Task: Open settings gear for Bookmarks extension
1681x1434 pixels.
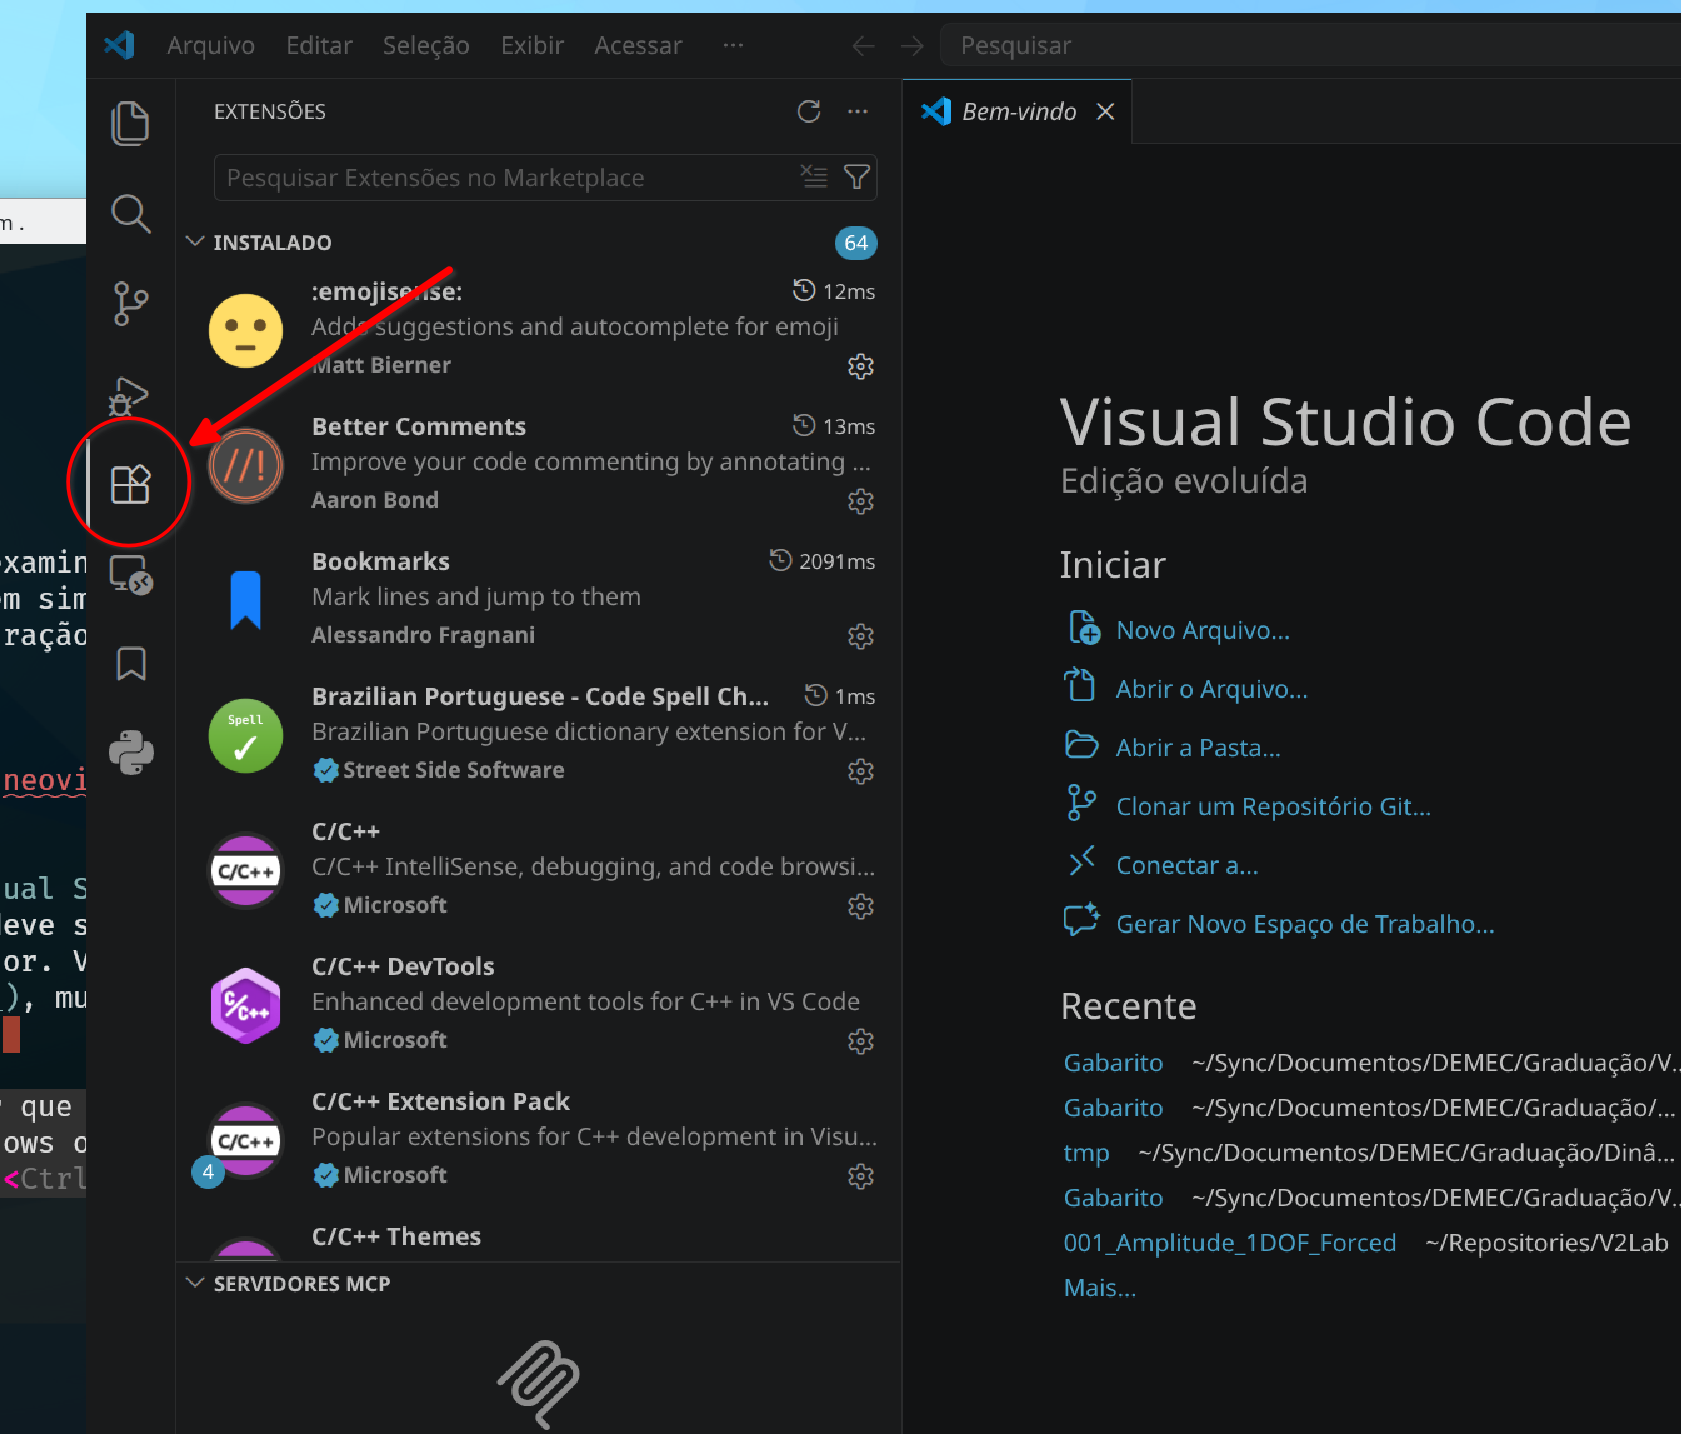Action: (x=861, y=636)
